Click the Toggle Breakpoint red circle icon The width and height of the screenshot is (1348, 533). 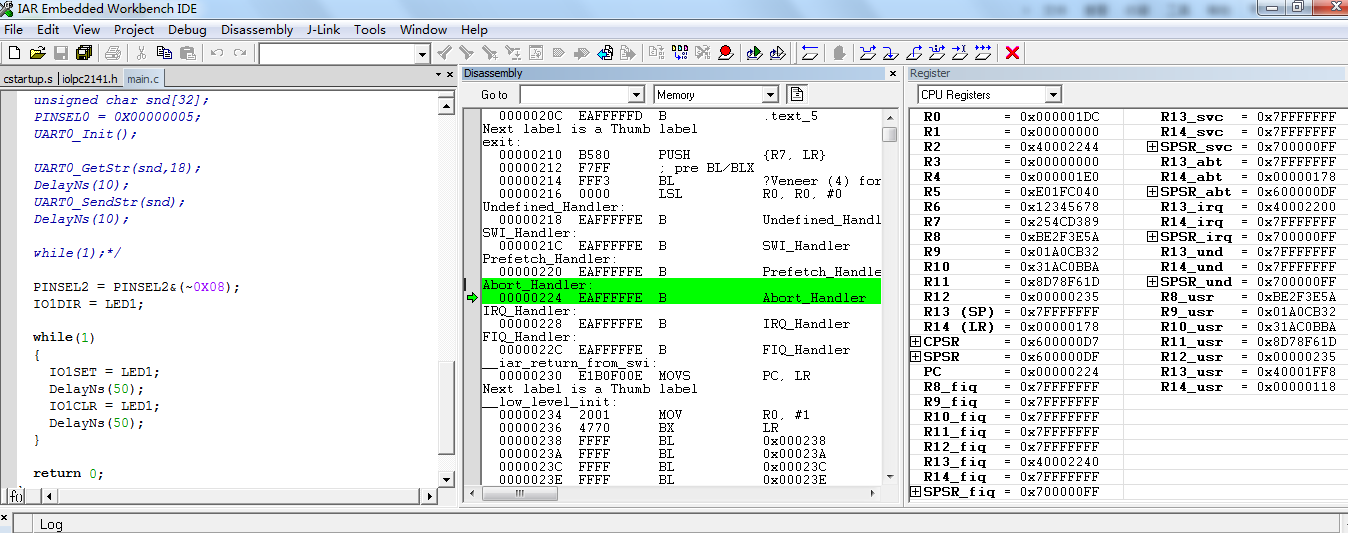coord(725,53)
